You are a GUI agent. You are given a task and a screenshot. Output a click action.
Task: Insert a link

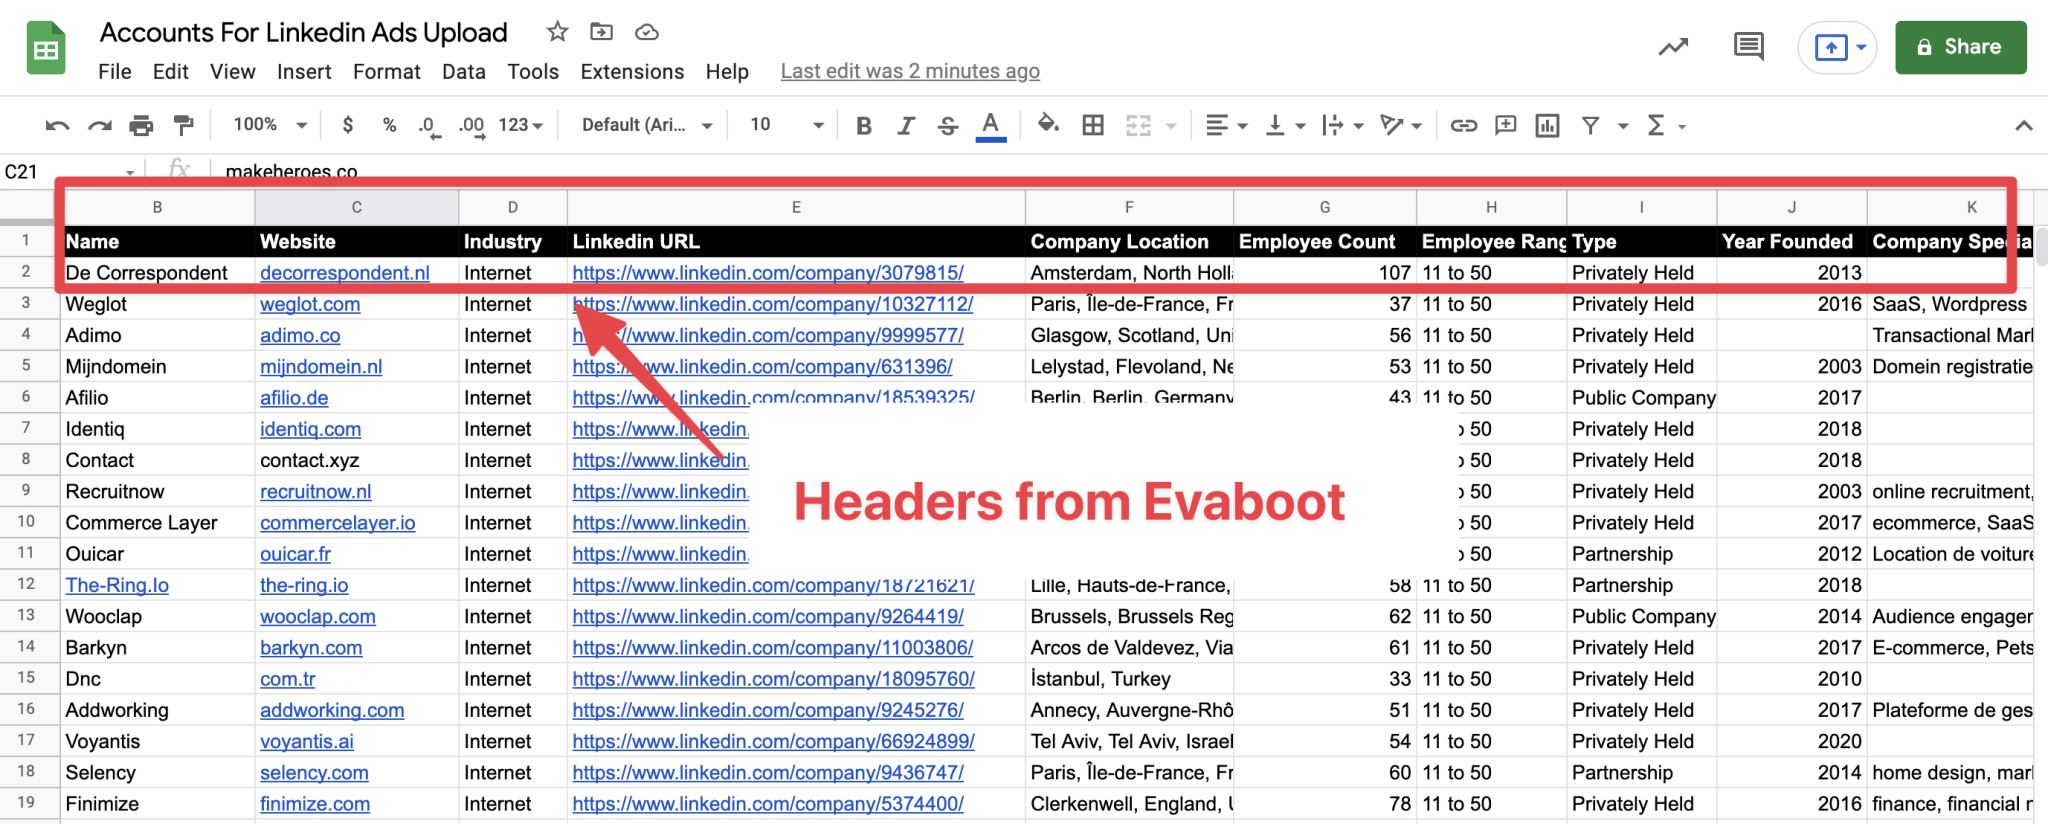coord(1464,125)
